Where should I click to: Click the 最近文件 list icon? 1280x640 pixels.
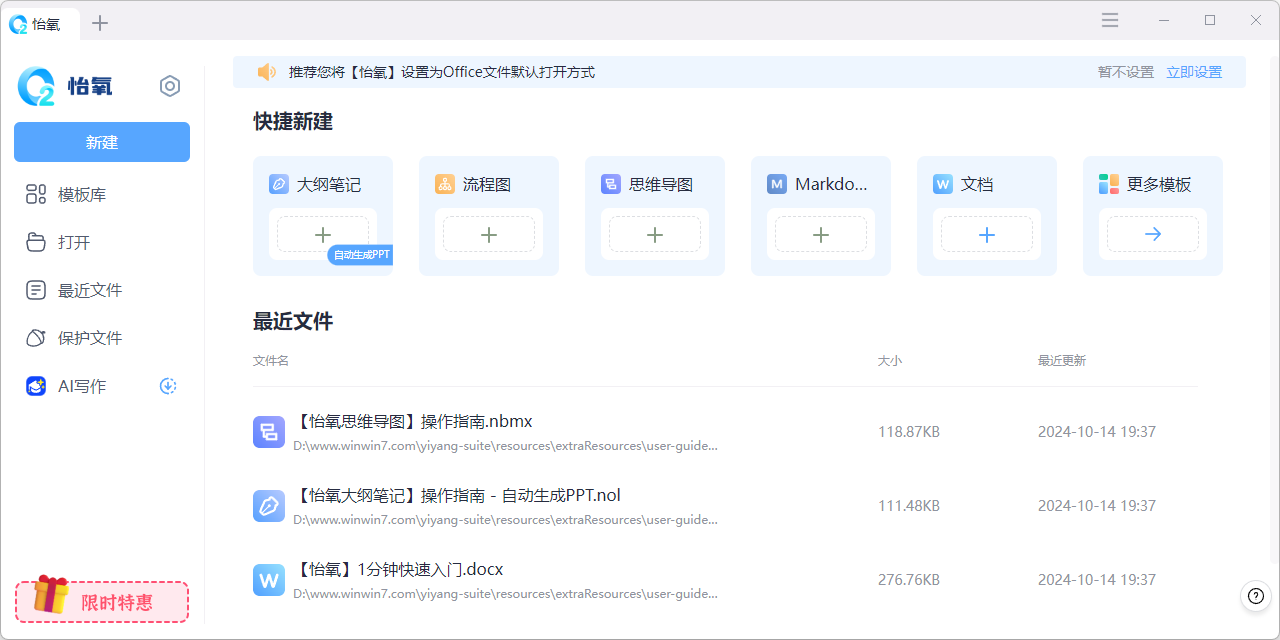tap(36, 290)
